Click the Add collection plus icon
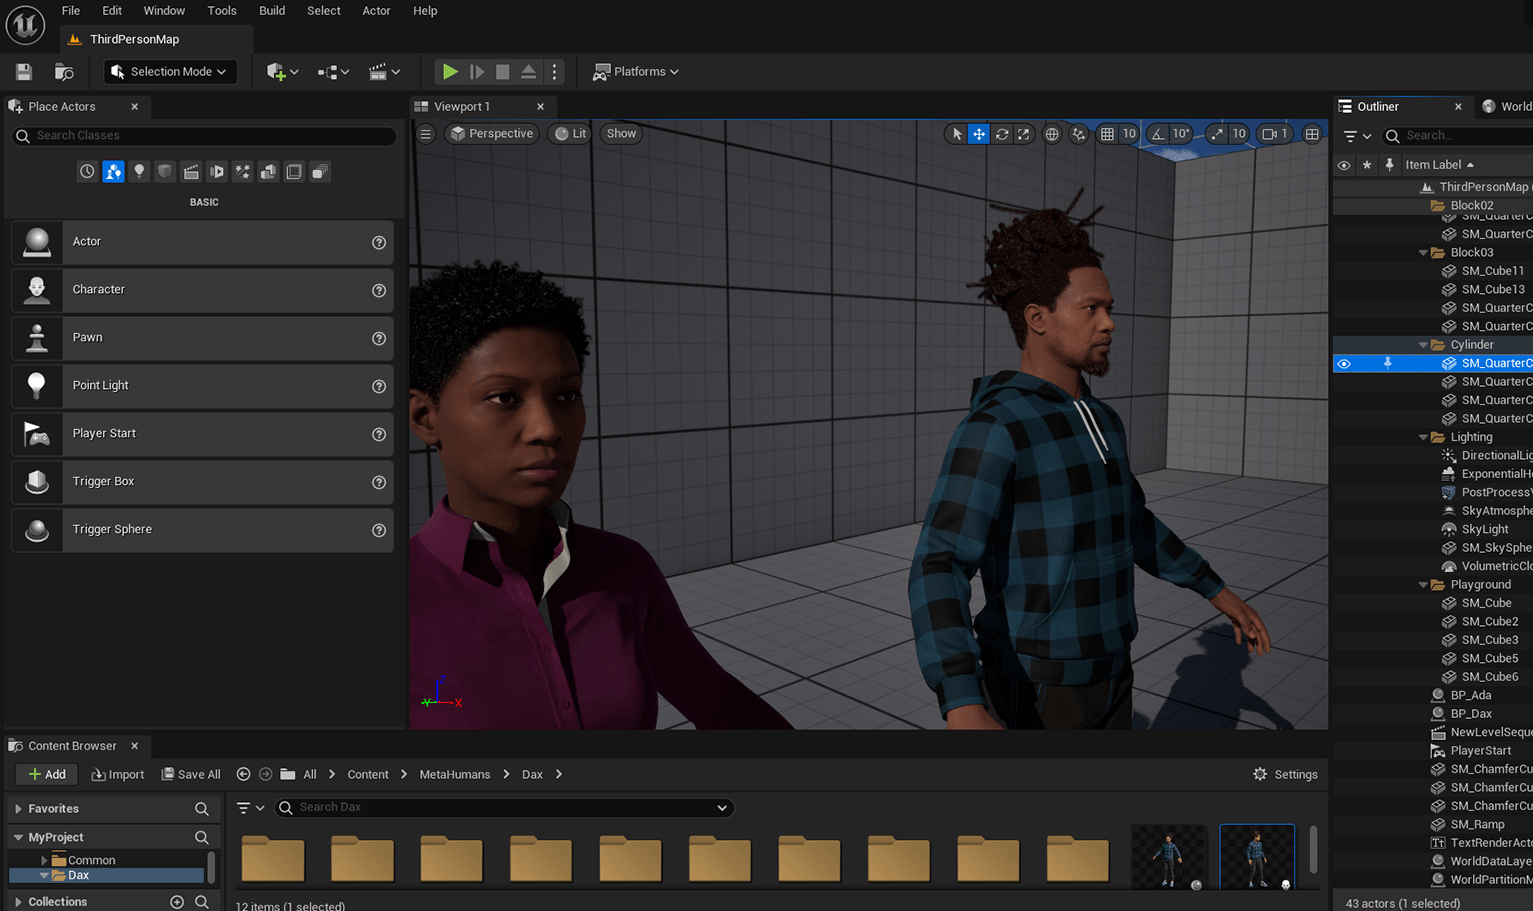Viewport: 1533px width, 911px height. pyautogui.click(x=177, y=902)
